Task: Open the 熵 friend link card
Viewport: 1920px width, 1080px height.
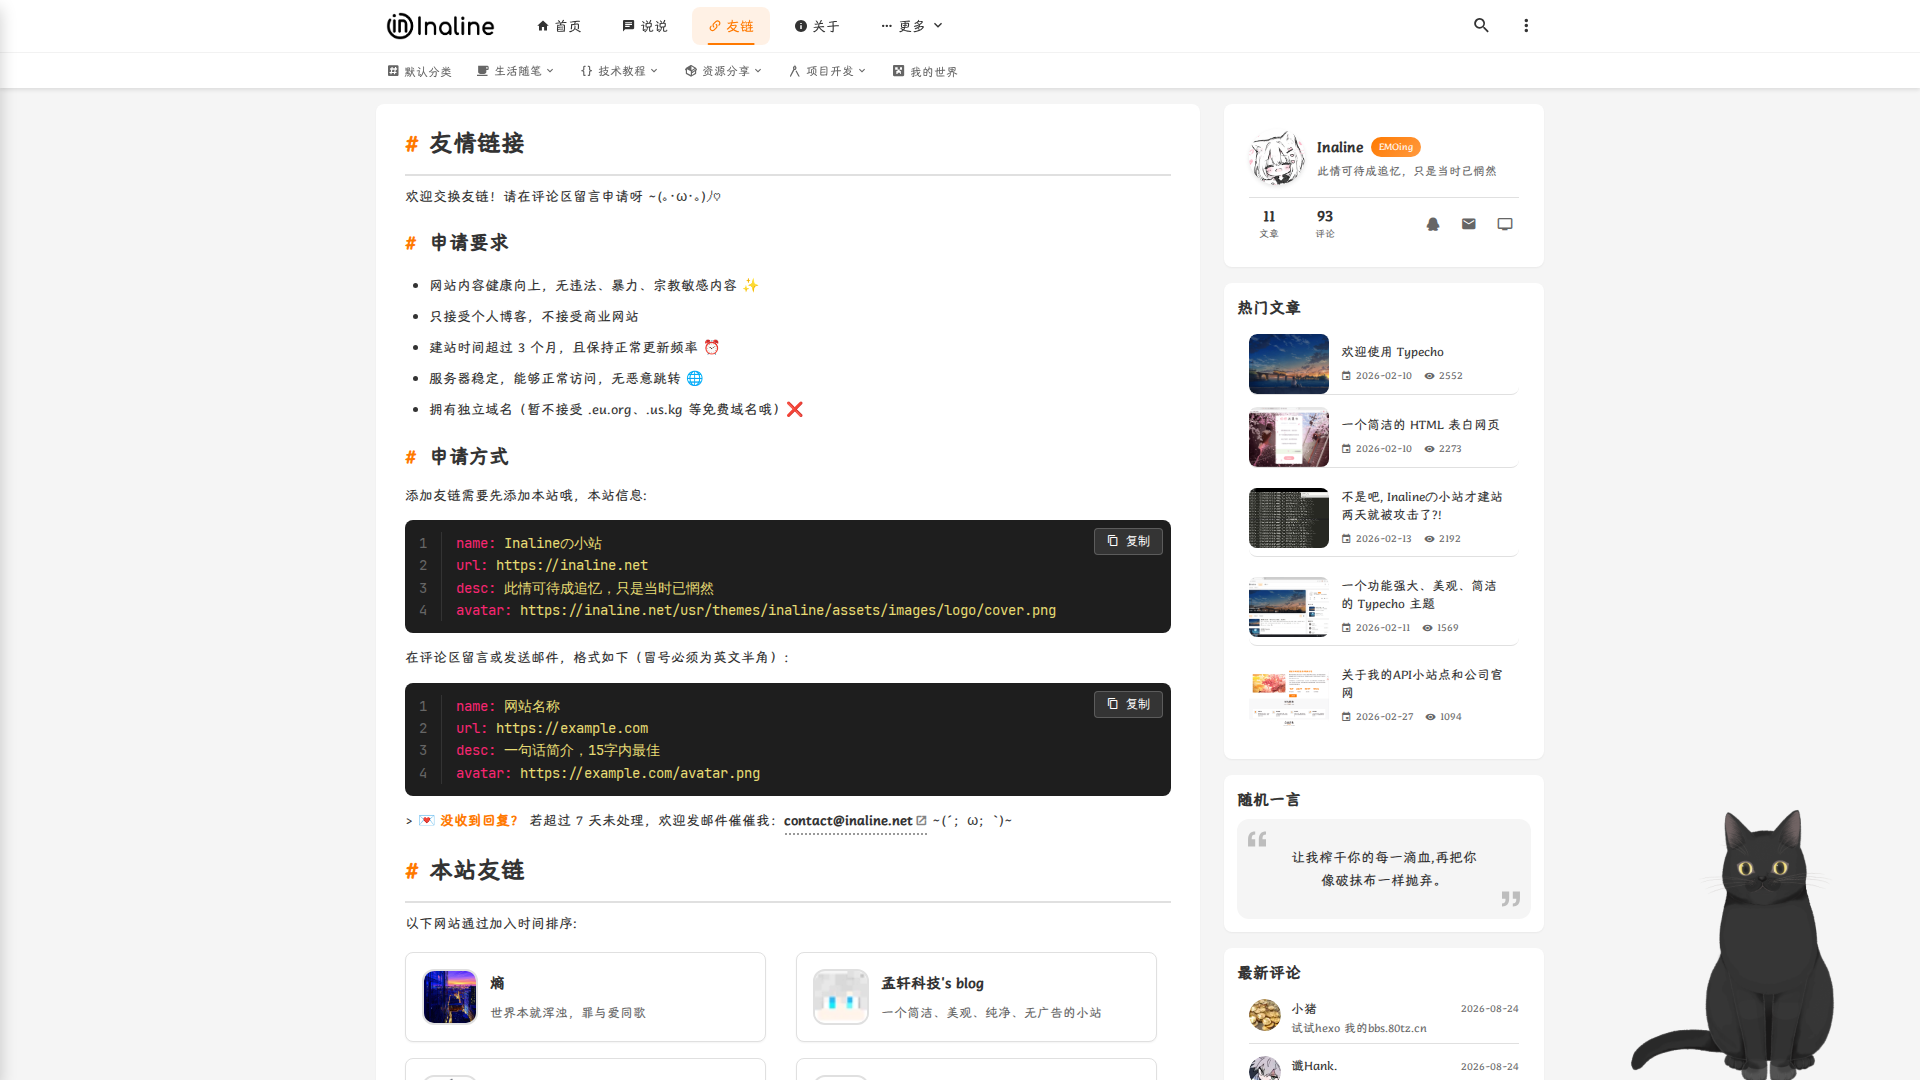Action: click(x=585, y=997)
